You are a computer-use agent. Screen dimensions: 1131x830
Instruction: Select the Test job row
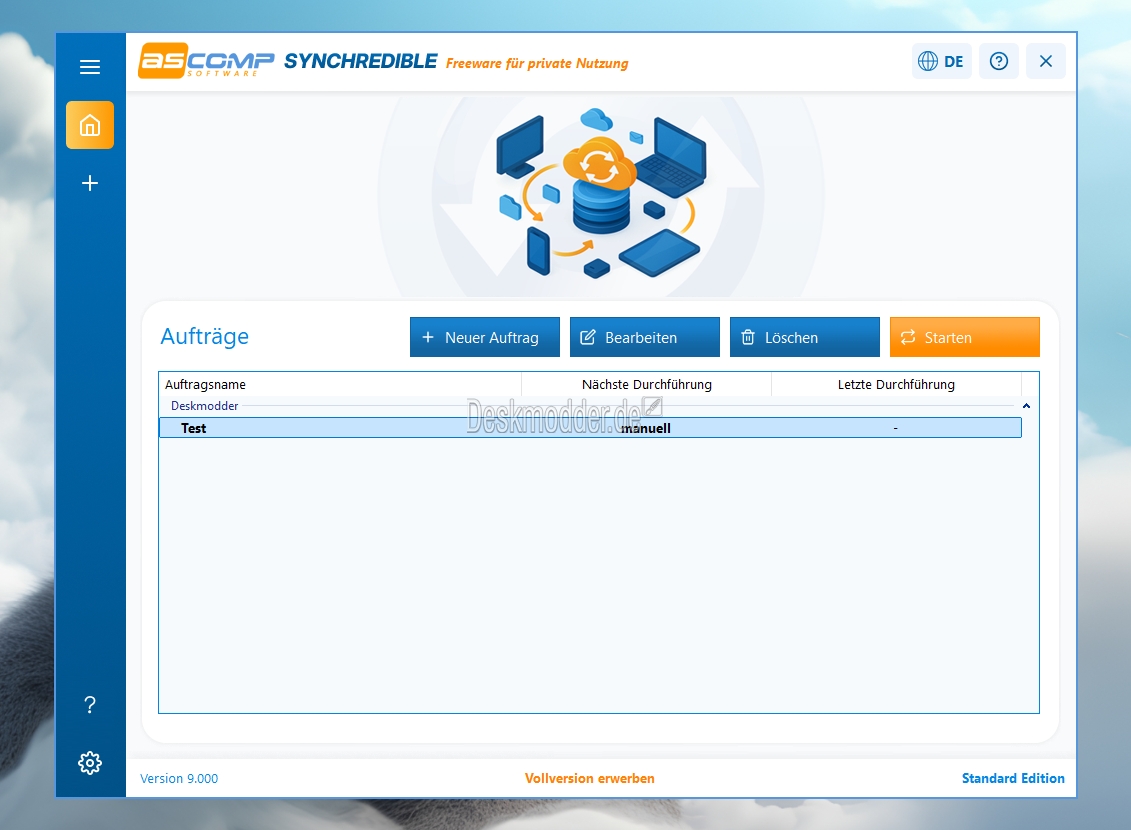(x=590, y=428)
